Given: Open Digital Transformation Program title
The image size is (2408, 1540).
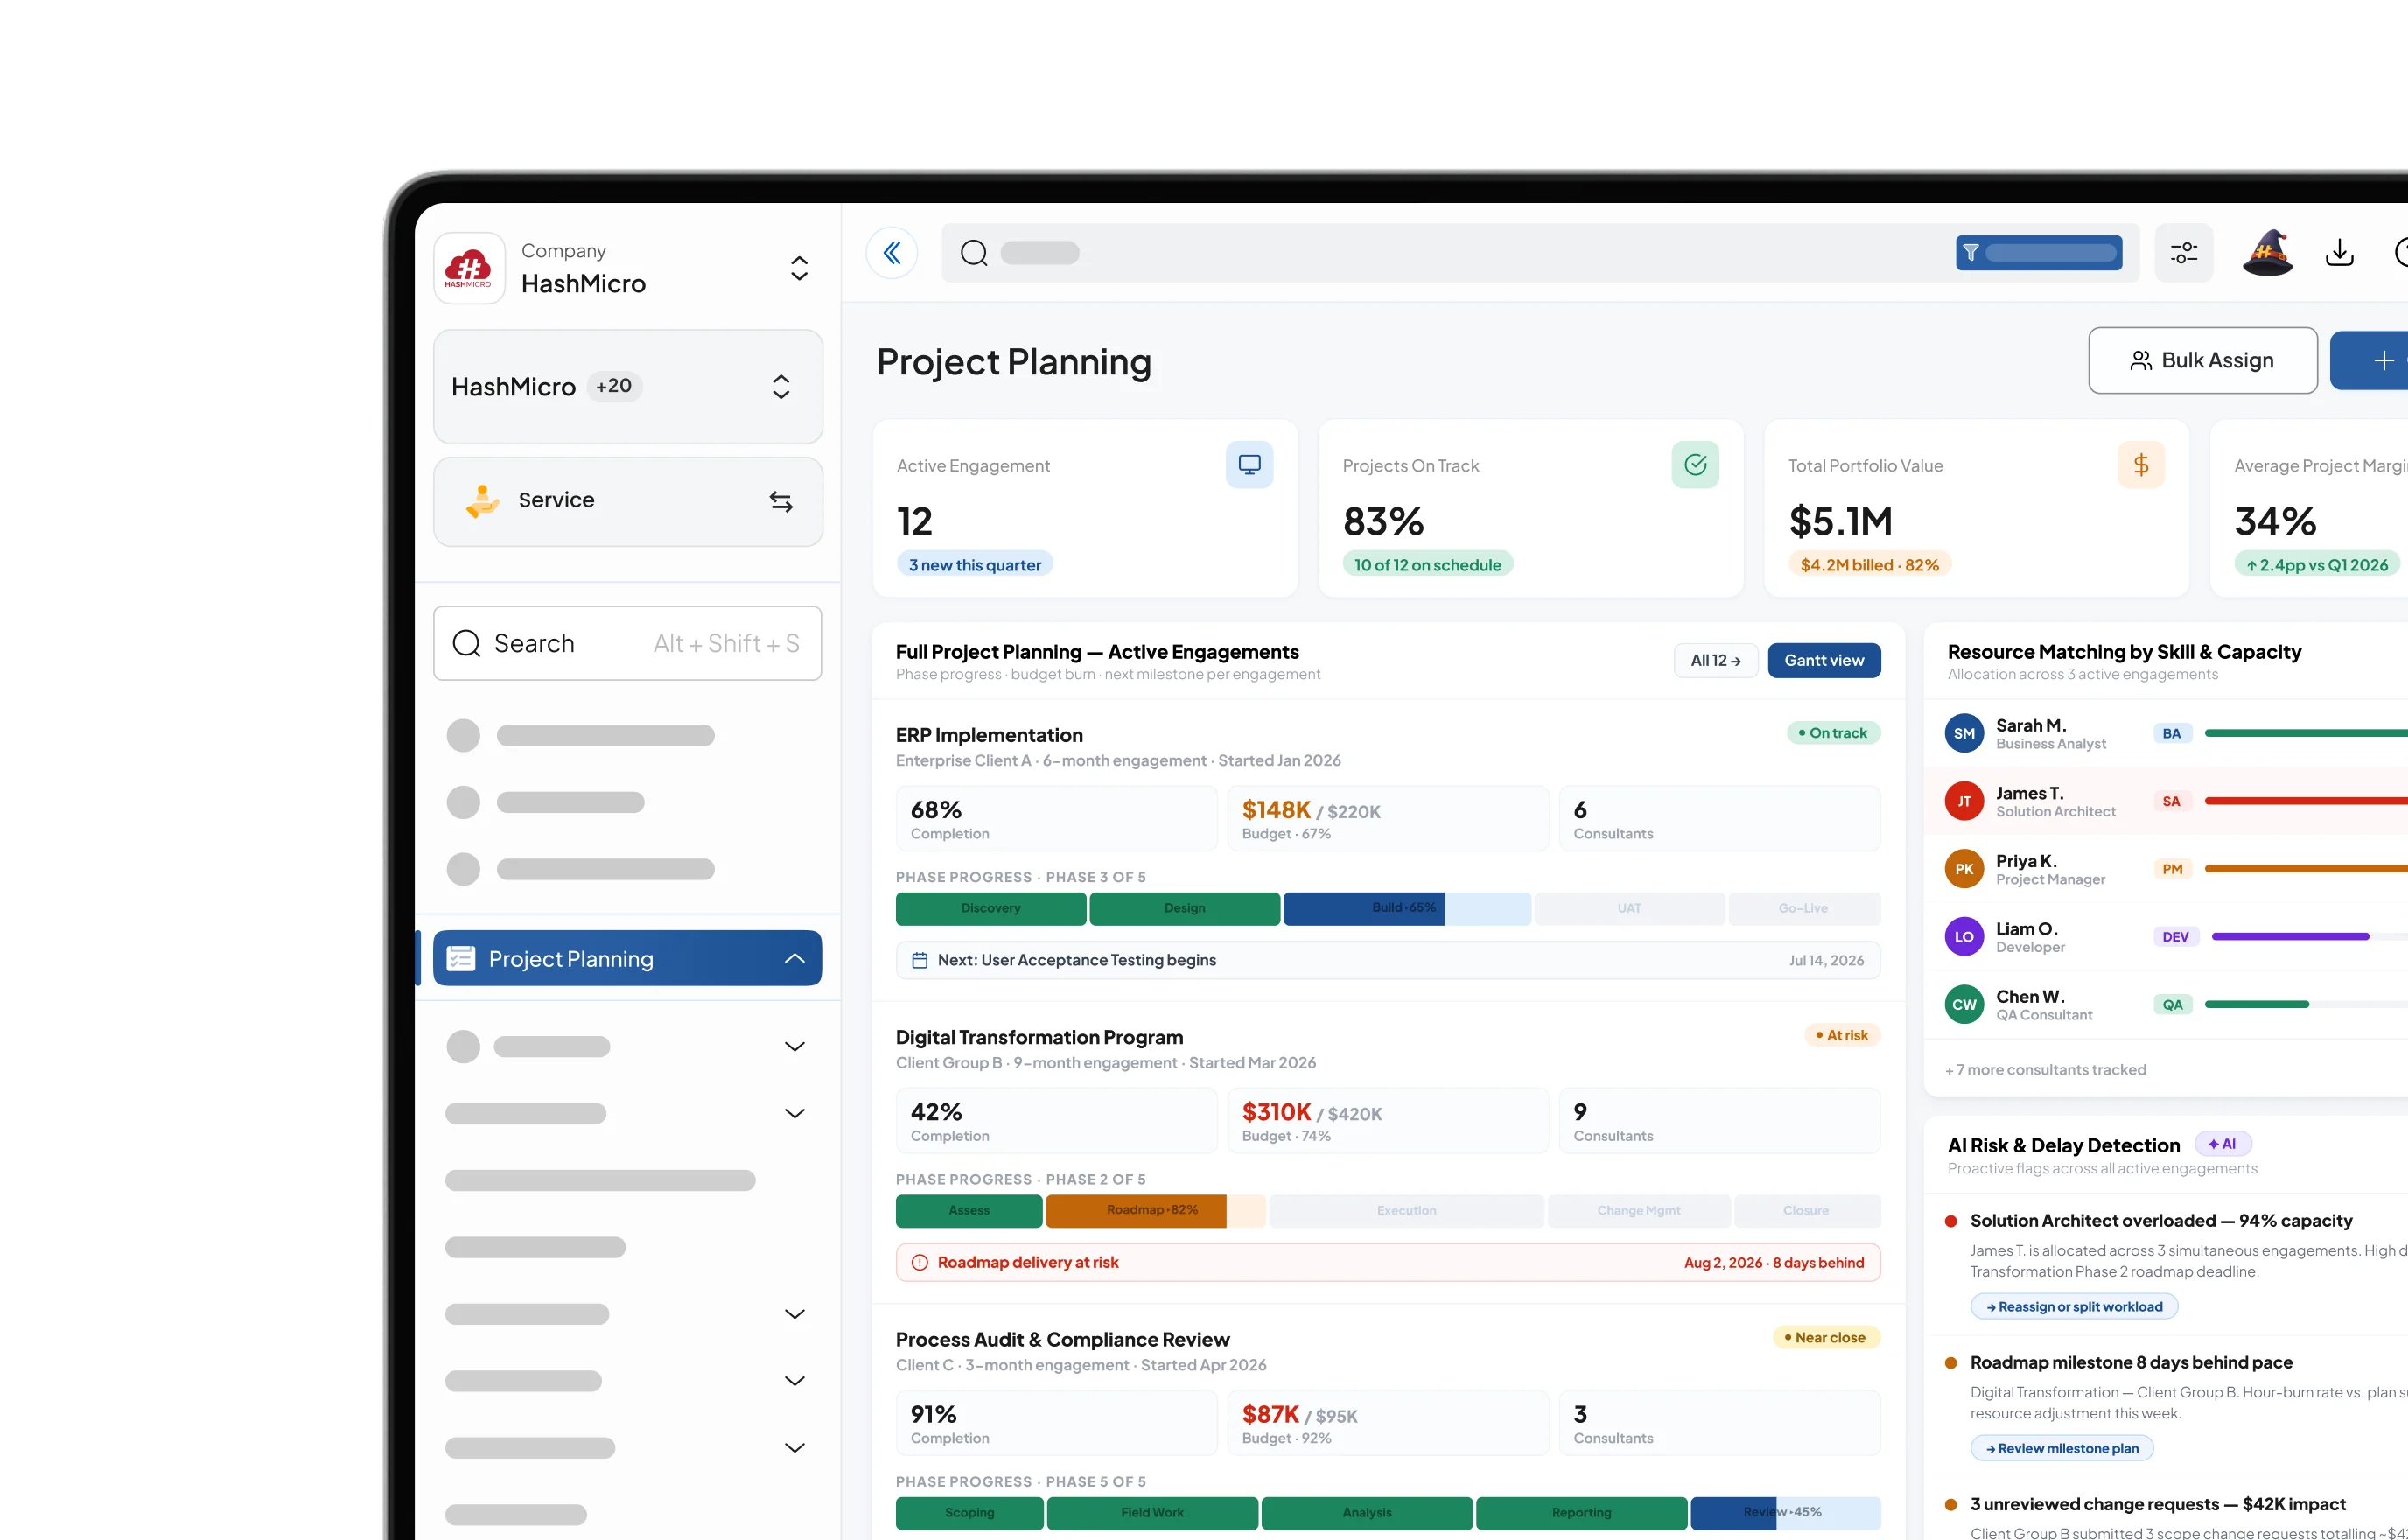Looking at the screenshot, I should 1039,1037.
